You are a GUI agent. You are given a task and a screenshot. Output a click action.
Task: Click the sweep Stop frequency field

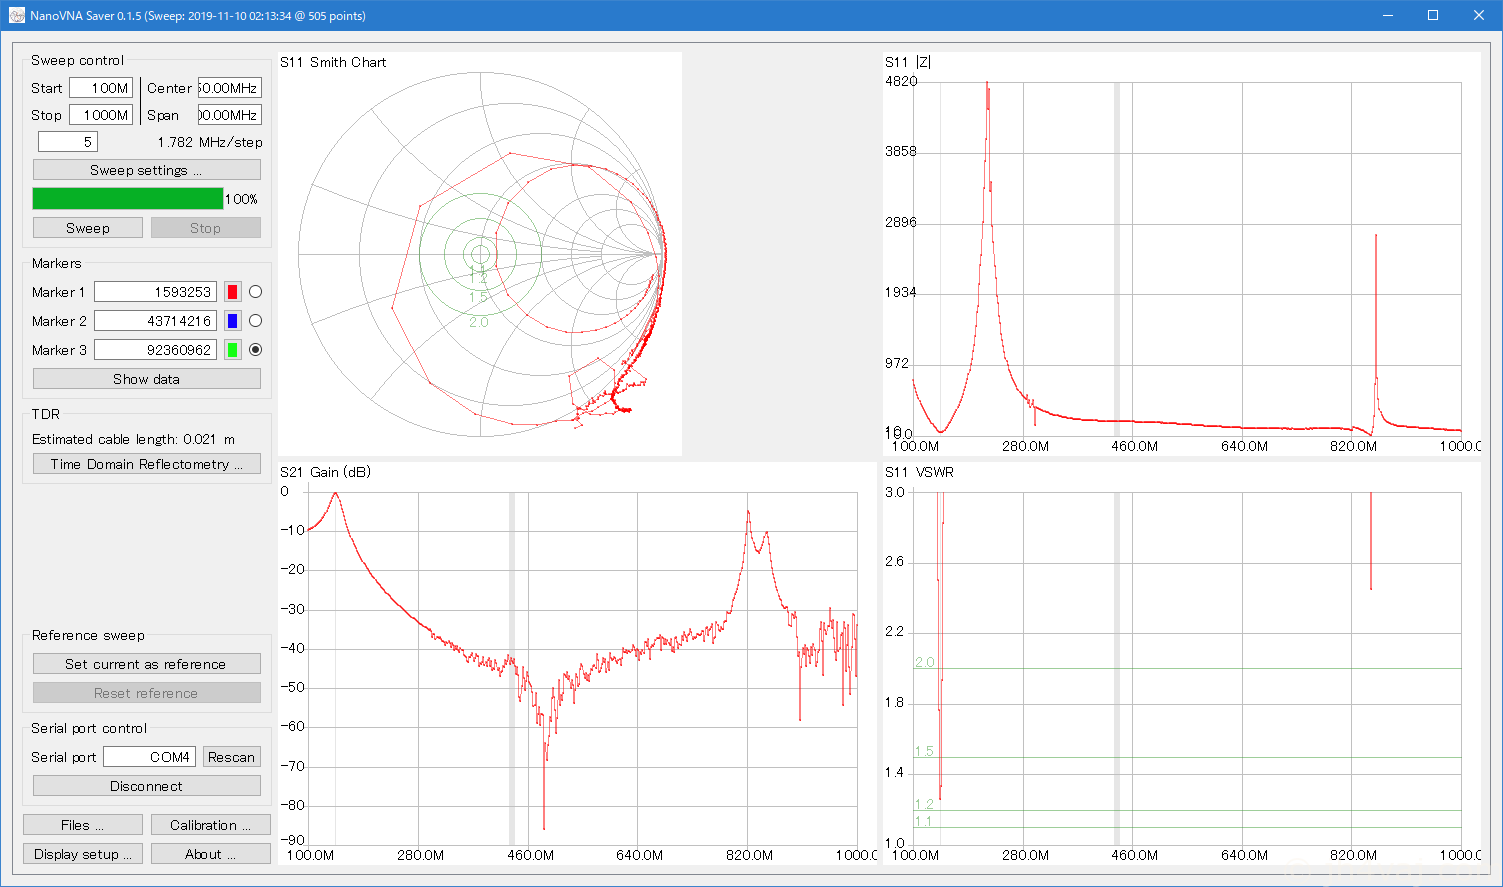coord(101,115)
